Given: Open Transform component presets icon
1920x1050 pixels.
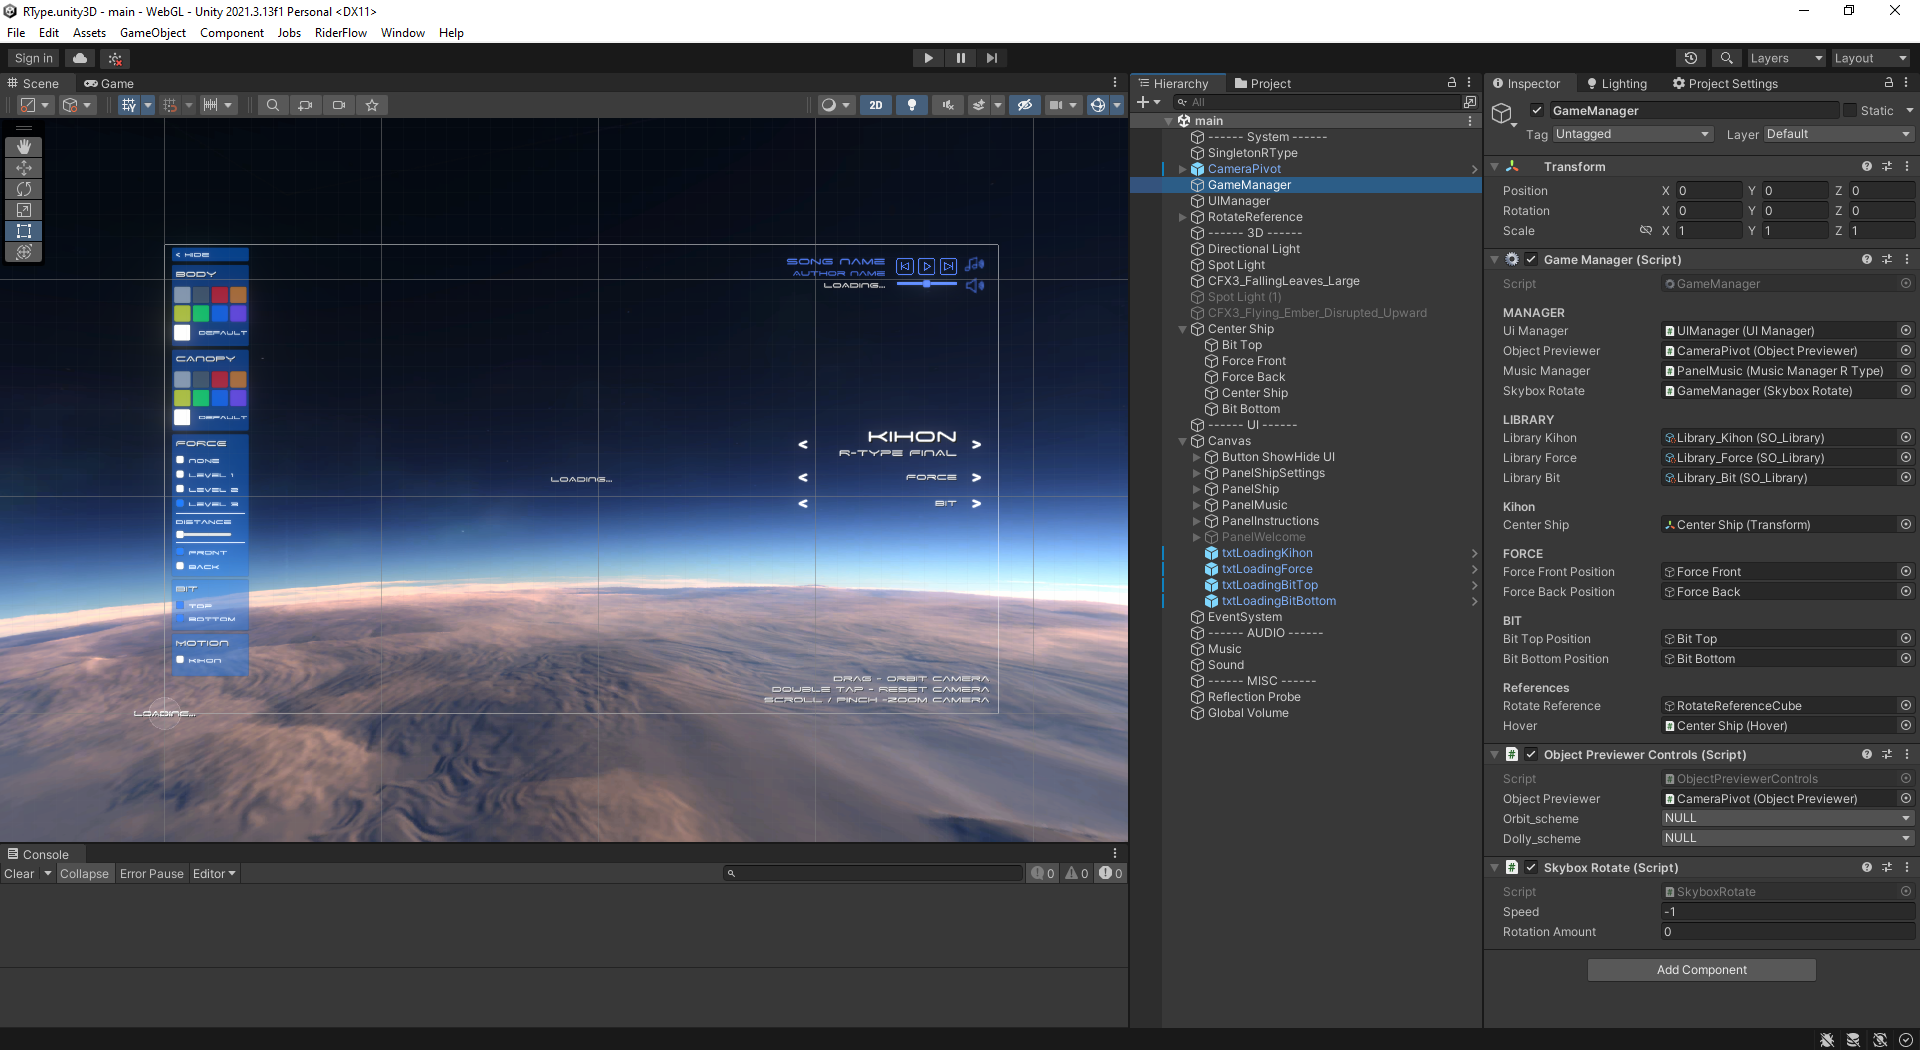Looking at the screenshot, I should pos(1887,166).
